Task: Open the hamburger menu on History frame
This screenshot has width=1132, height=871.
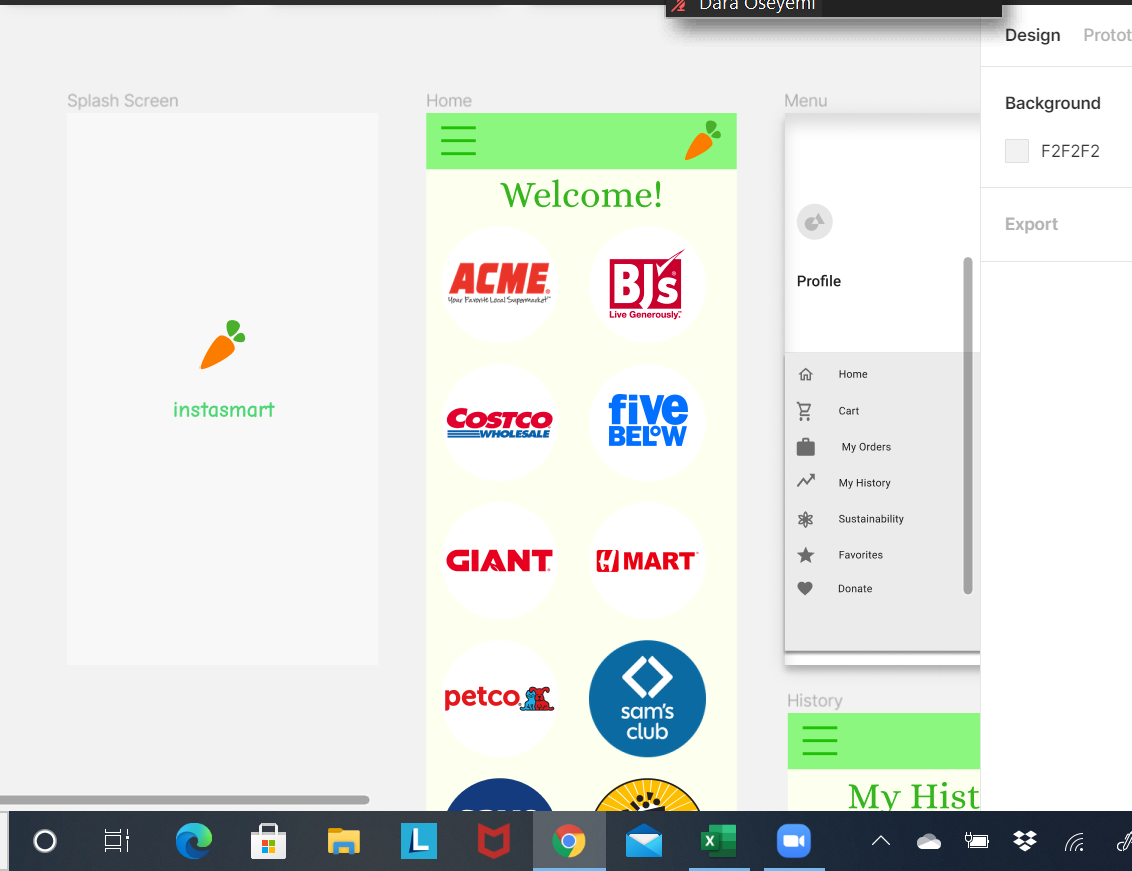Action: (x=820, y=741)
